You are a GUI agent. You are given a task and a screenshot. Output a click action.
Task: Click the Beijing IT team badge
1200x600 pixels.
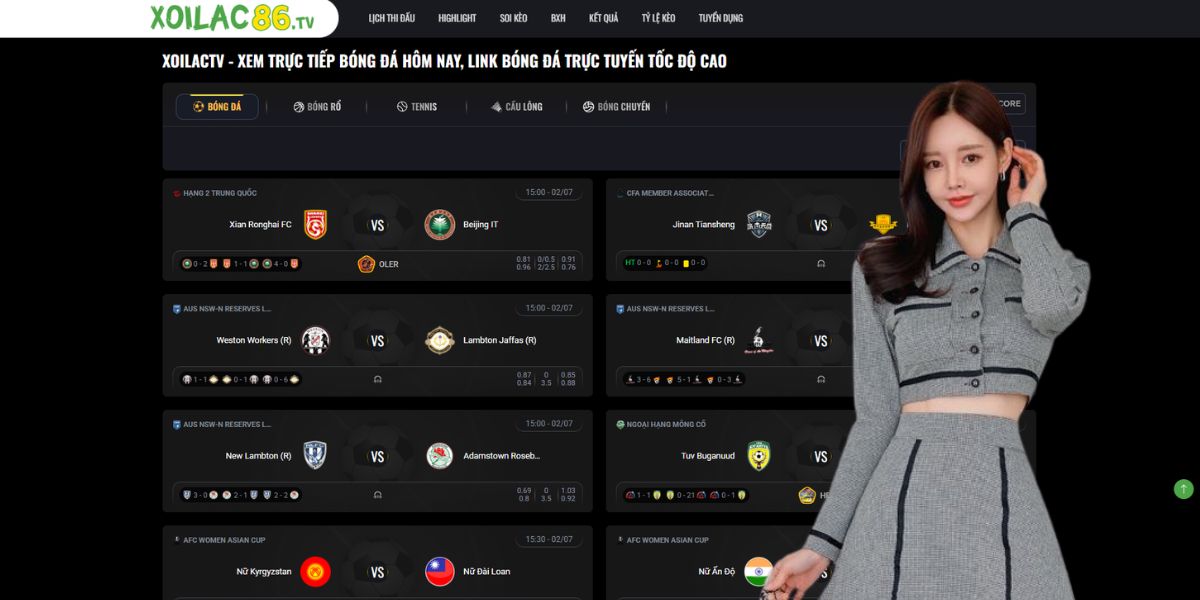click(440, 225)
